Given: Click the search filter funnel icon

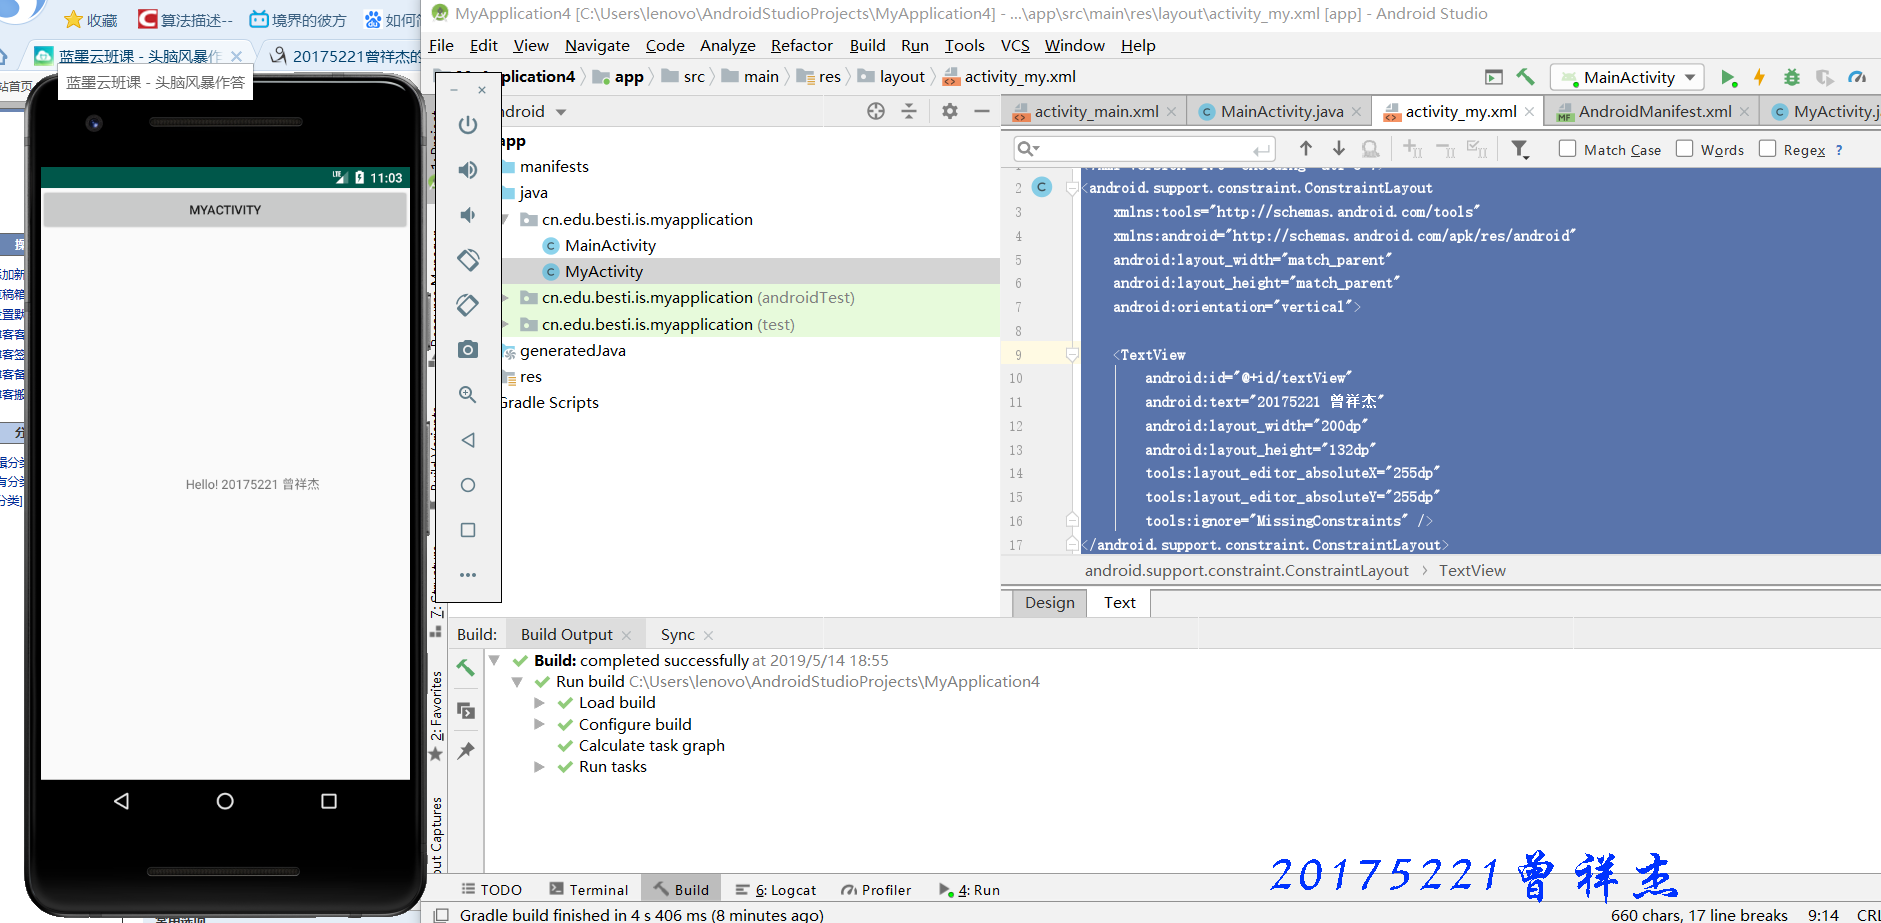Looking at the screenshot, I should click(1520, 149).
